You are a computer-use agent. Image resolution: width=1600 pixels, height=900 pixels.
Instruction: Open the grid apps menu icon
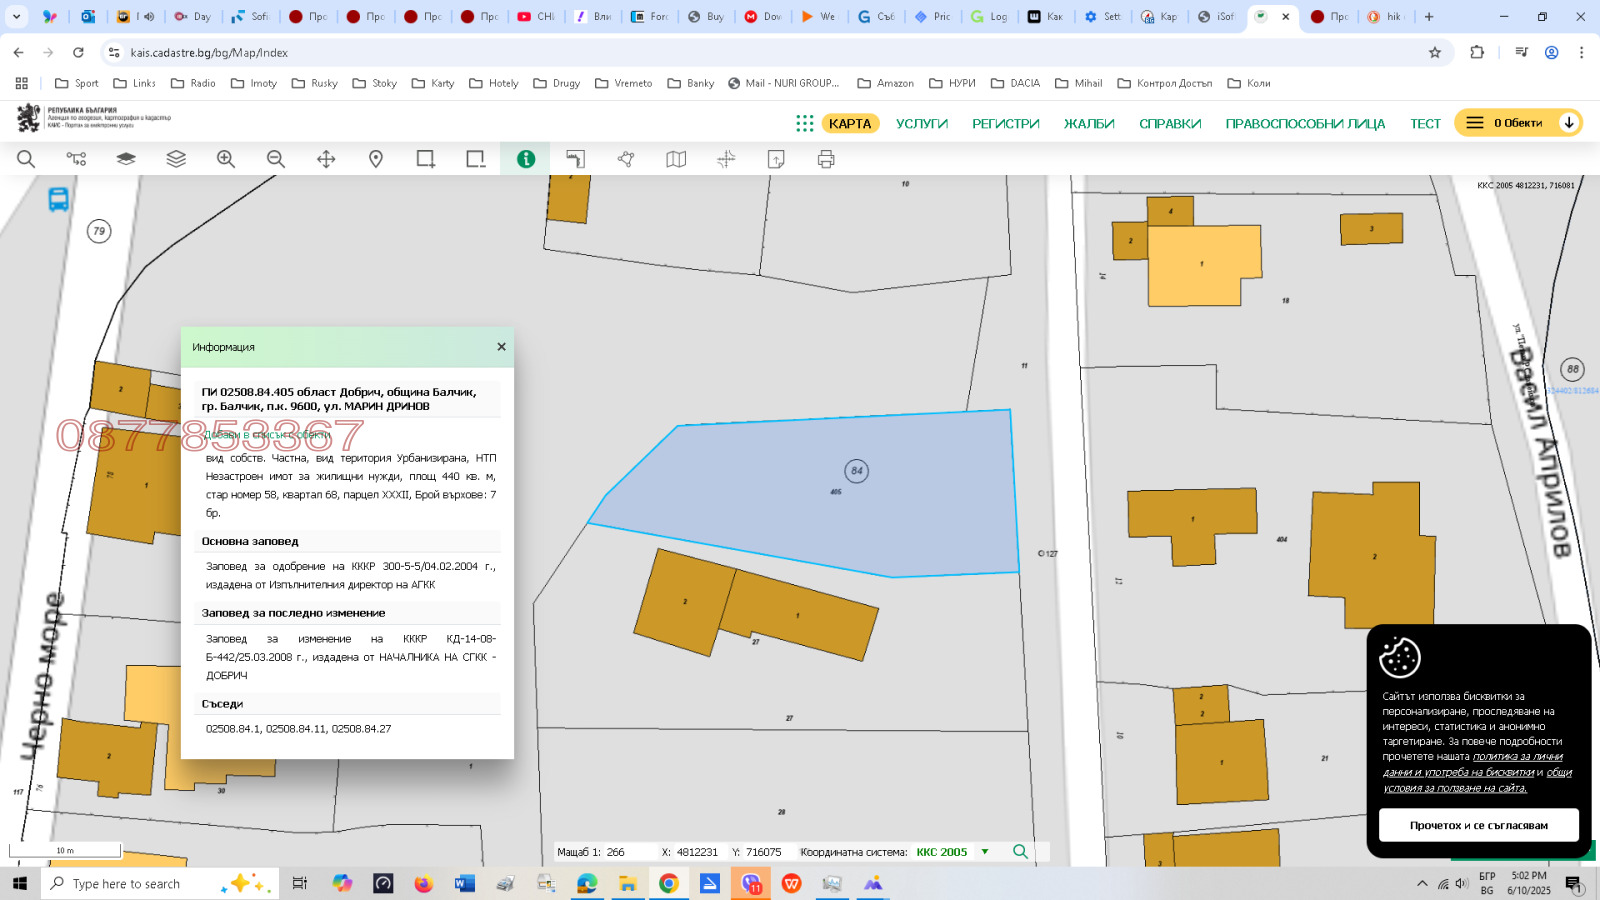point(804,123)
